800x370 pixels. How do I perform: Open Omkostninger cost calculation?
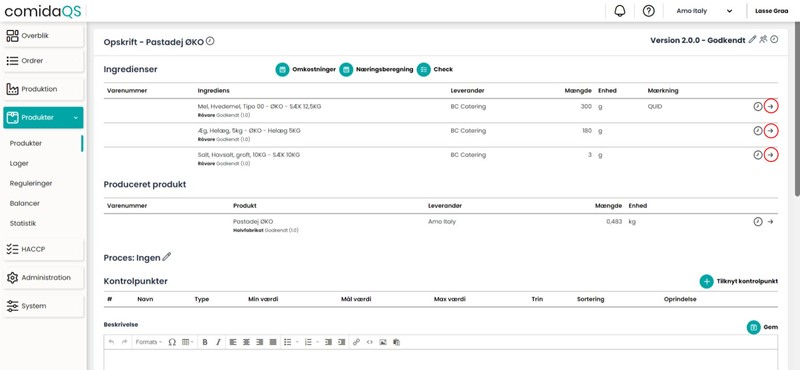282,69
